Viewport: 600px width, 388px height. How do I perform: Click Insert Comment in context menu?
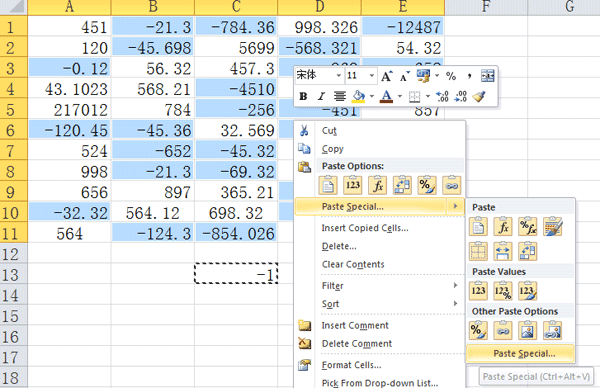(x=355, y=325)
